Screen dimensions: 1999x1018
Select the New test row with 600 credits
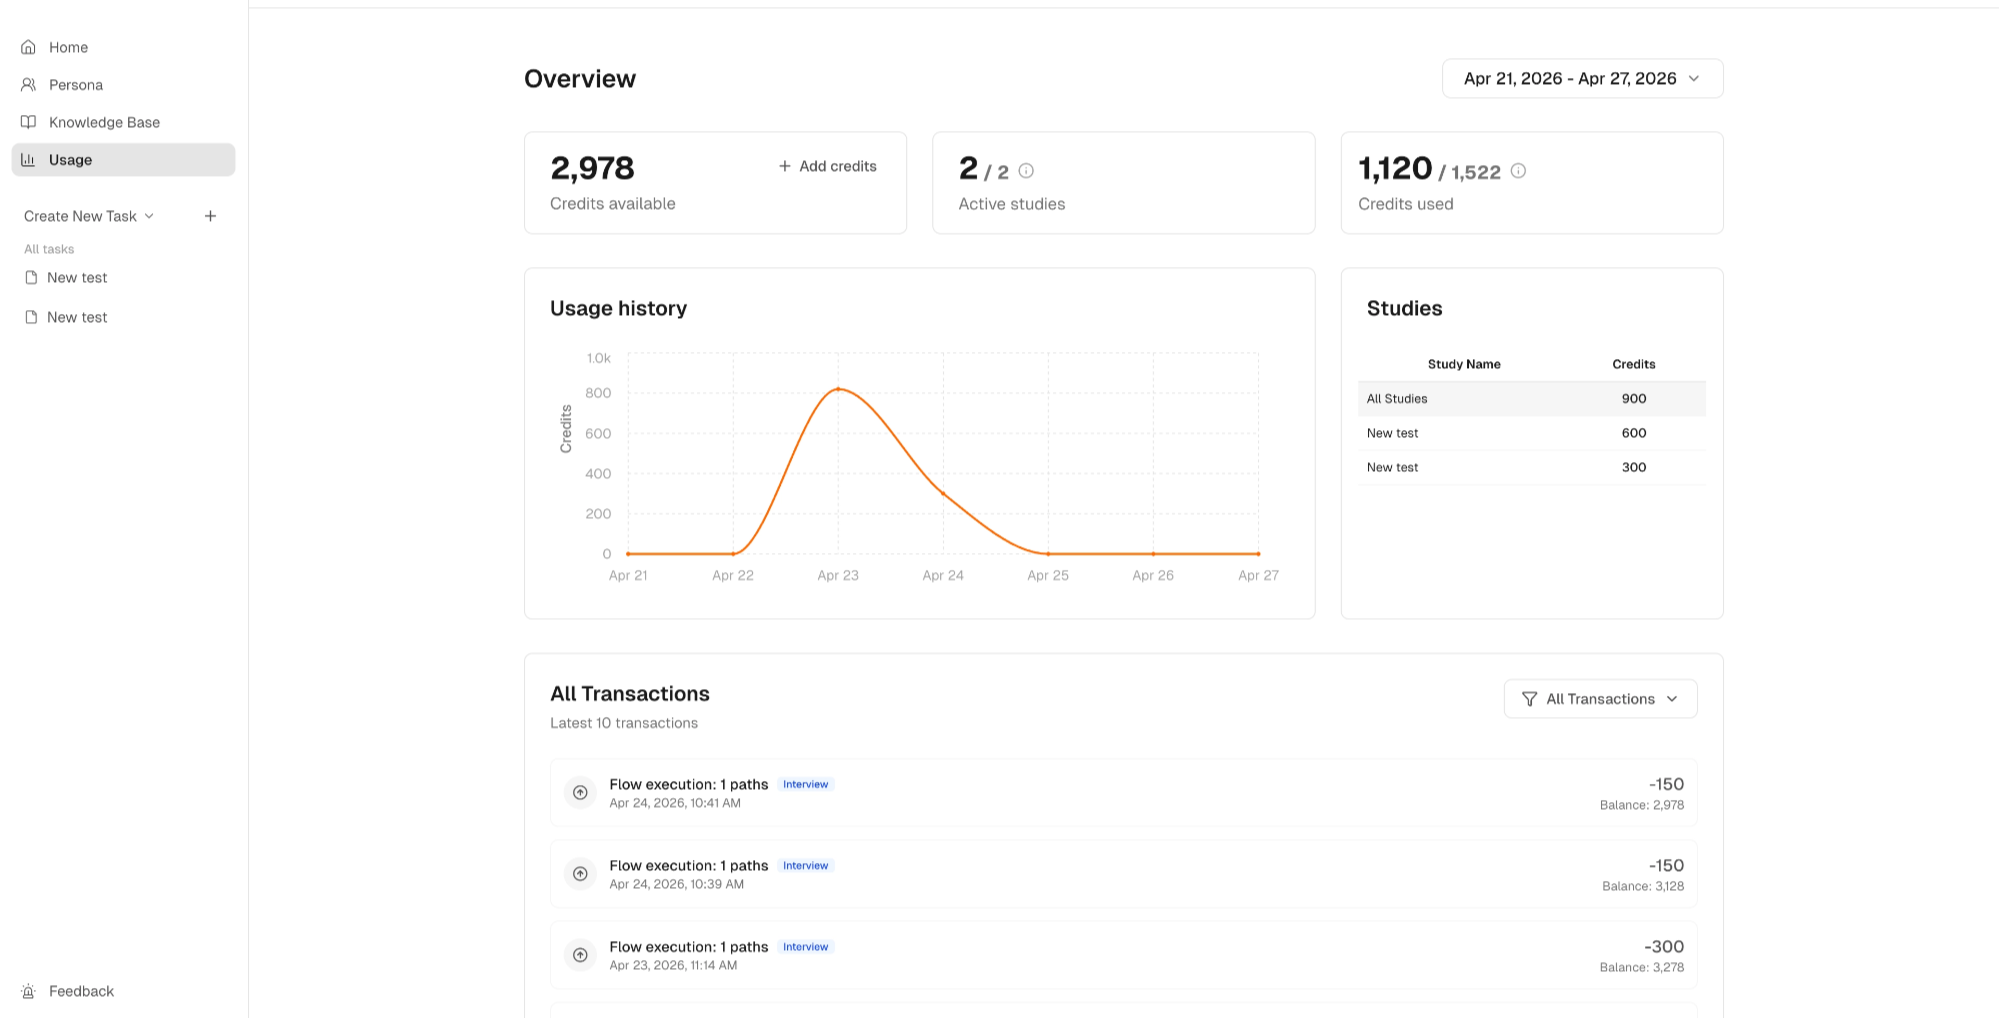tap(1532, 433)
